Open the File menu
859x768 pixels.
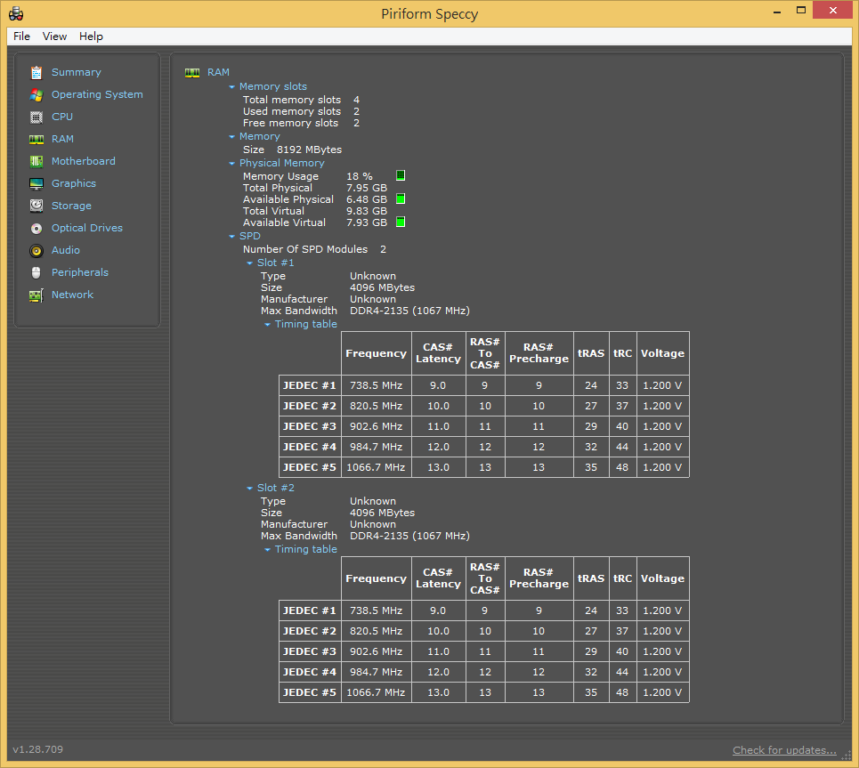(22, 36)
